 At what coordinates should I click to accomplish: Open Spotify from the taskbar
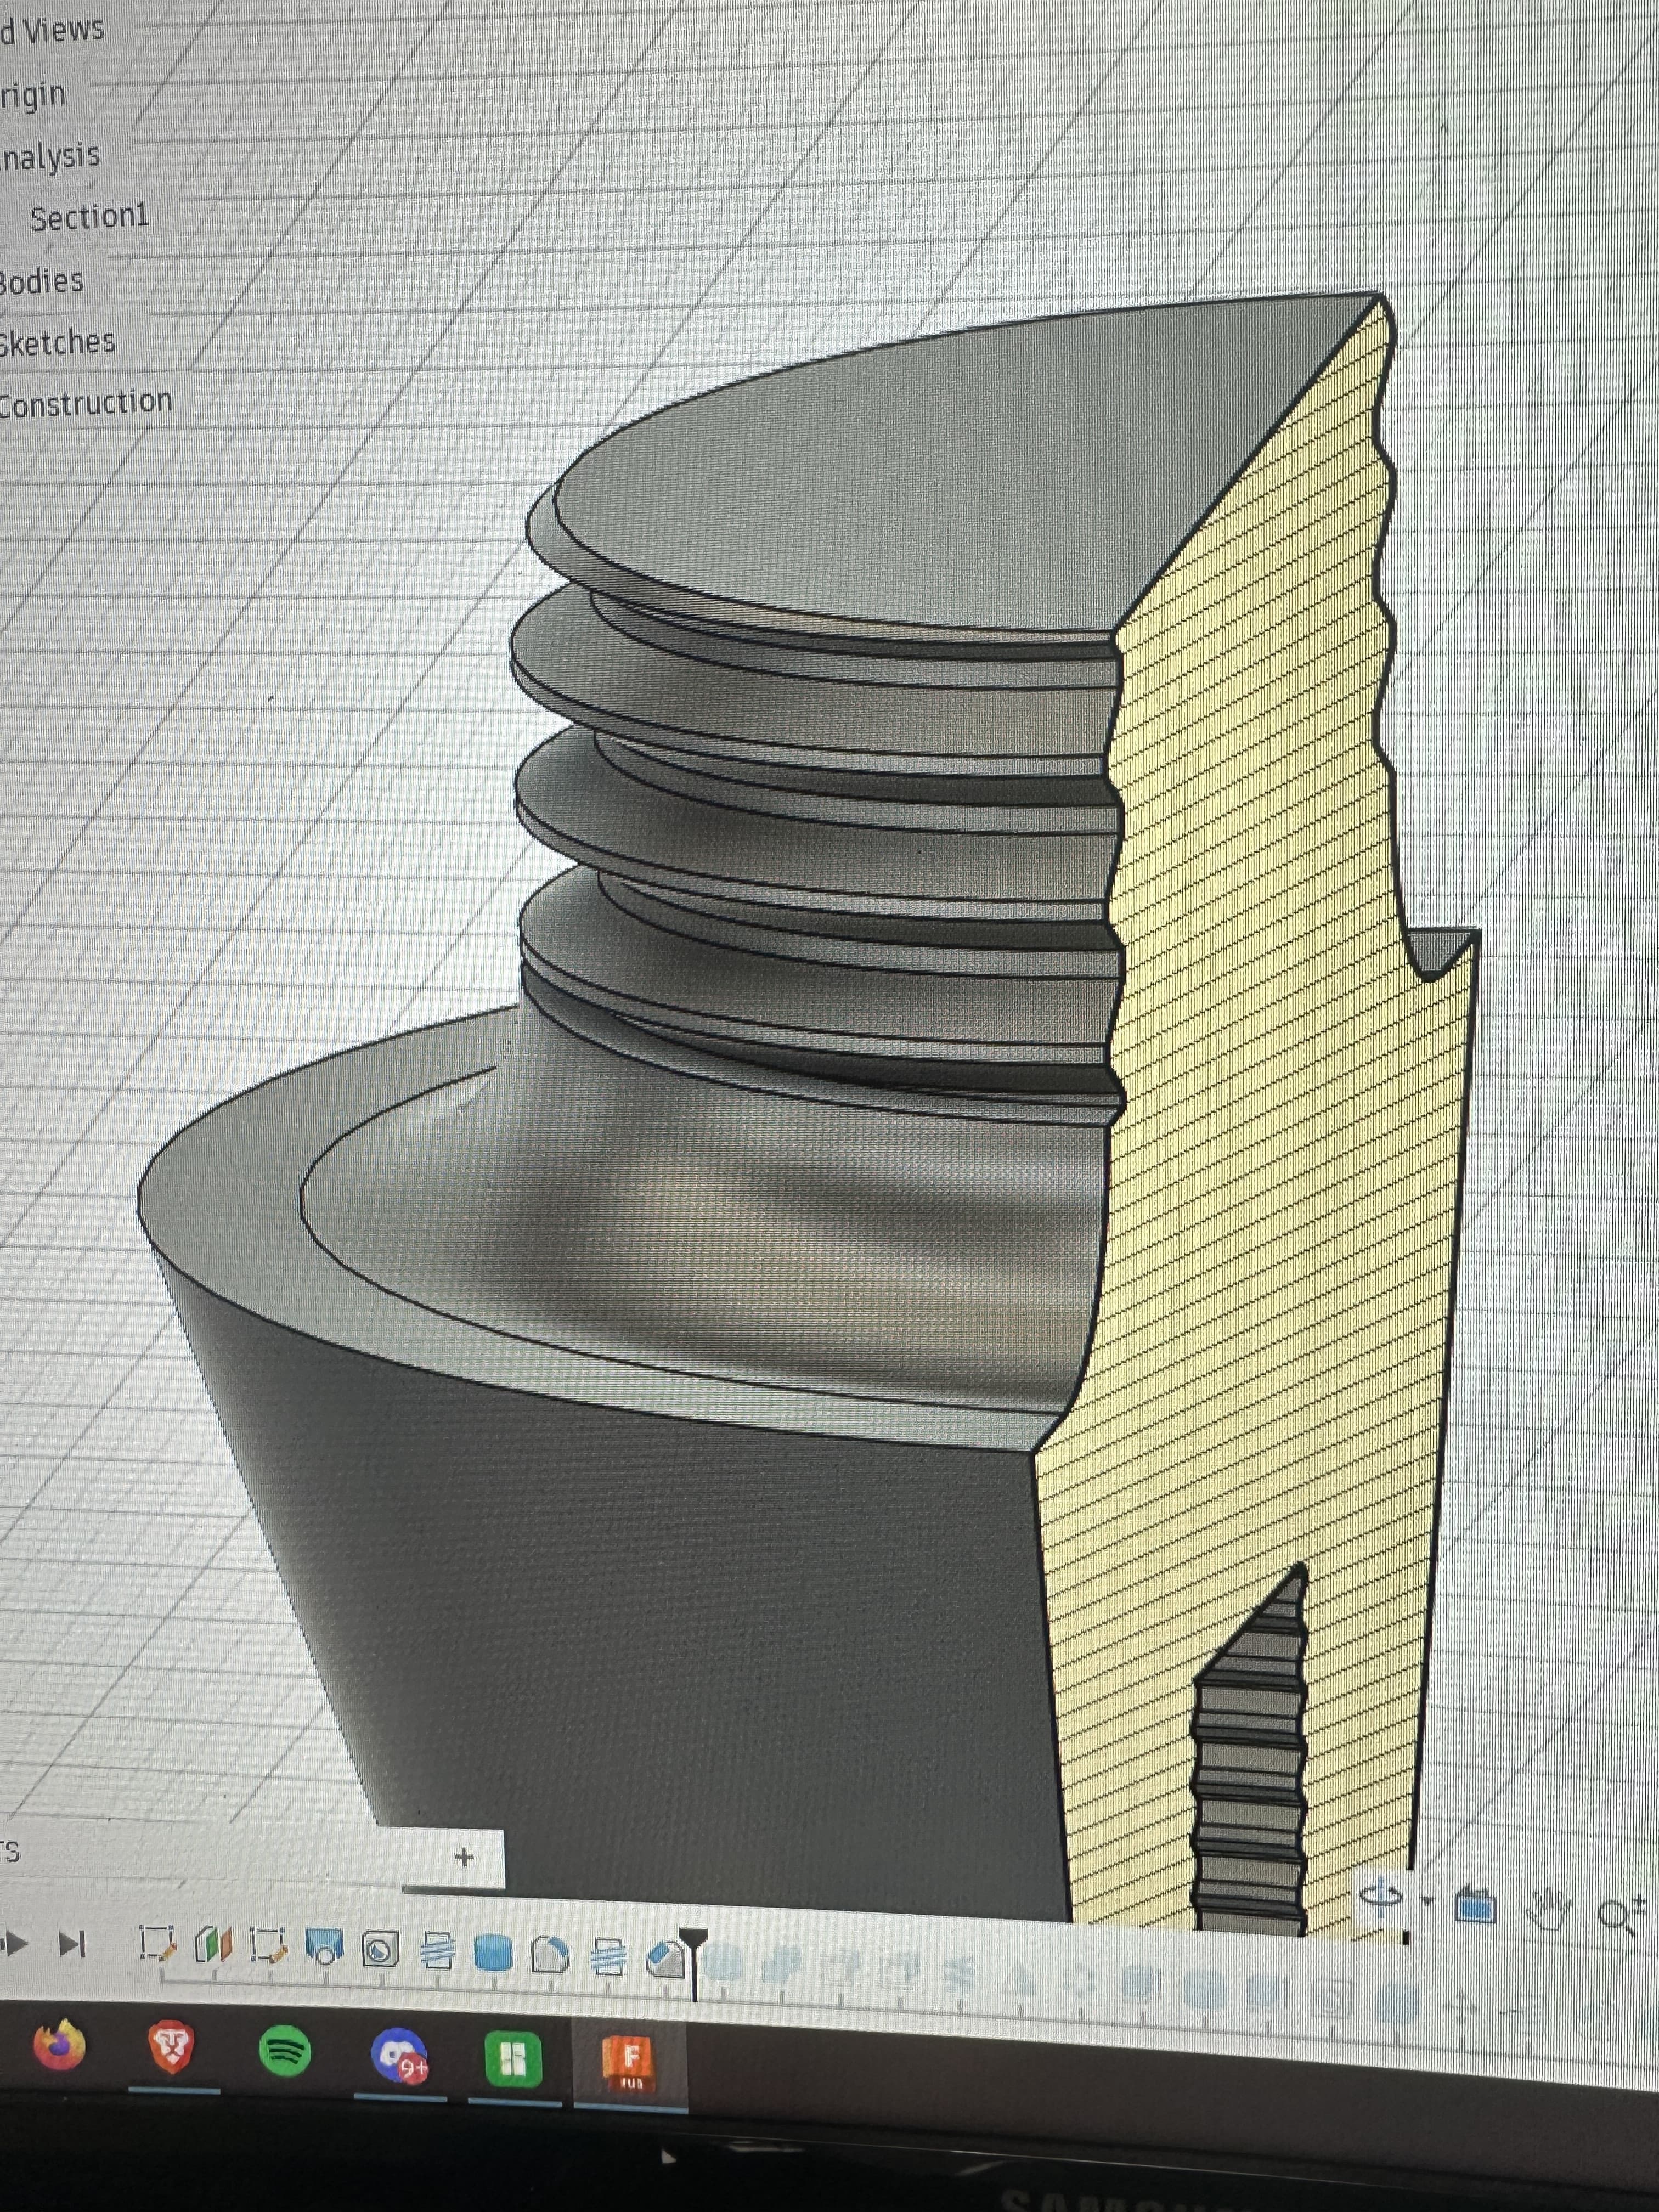click(284, 2052)
